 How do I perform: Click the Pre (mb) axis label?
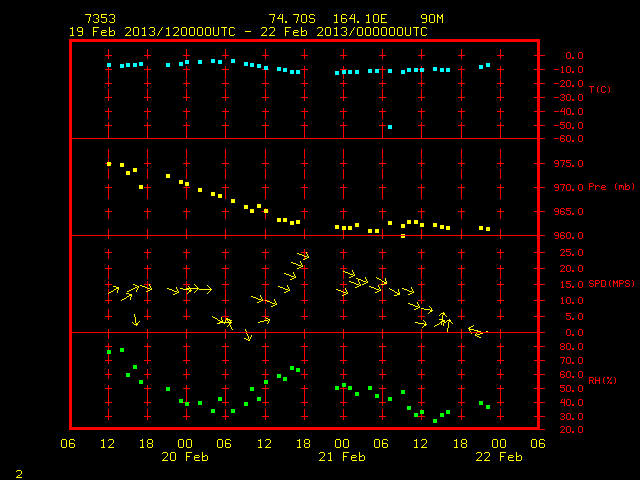[x=611, y=187]
